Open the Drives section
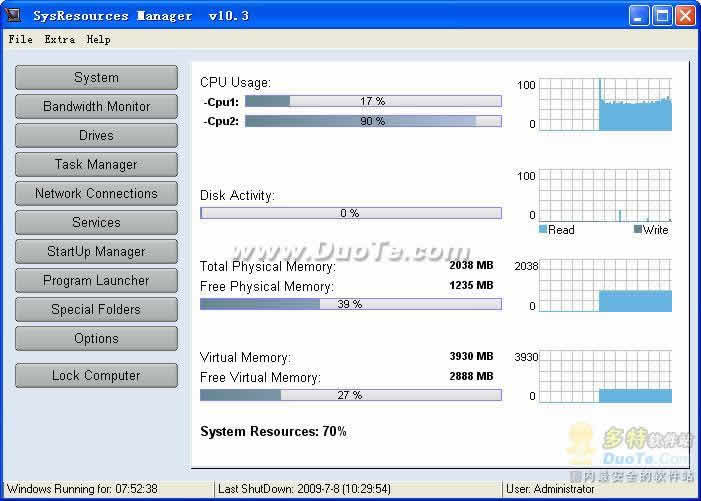The width and height of the screenshot is (701, 501). coord(96,135)
